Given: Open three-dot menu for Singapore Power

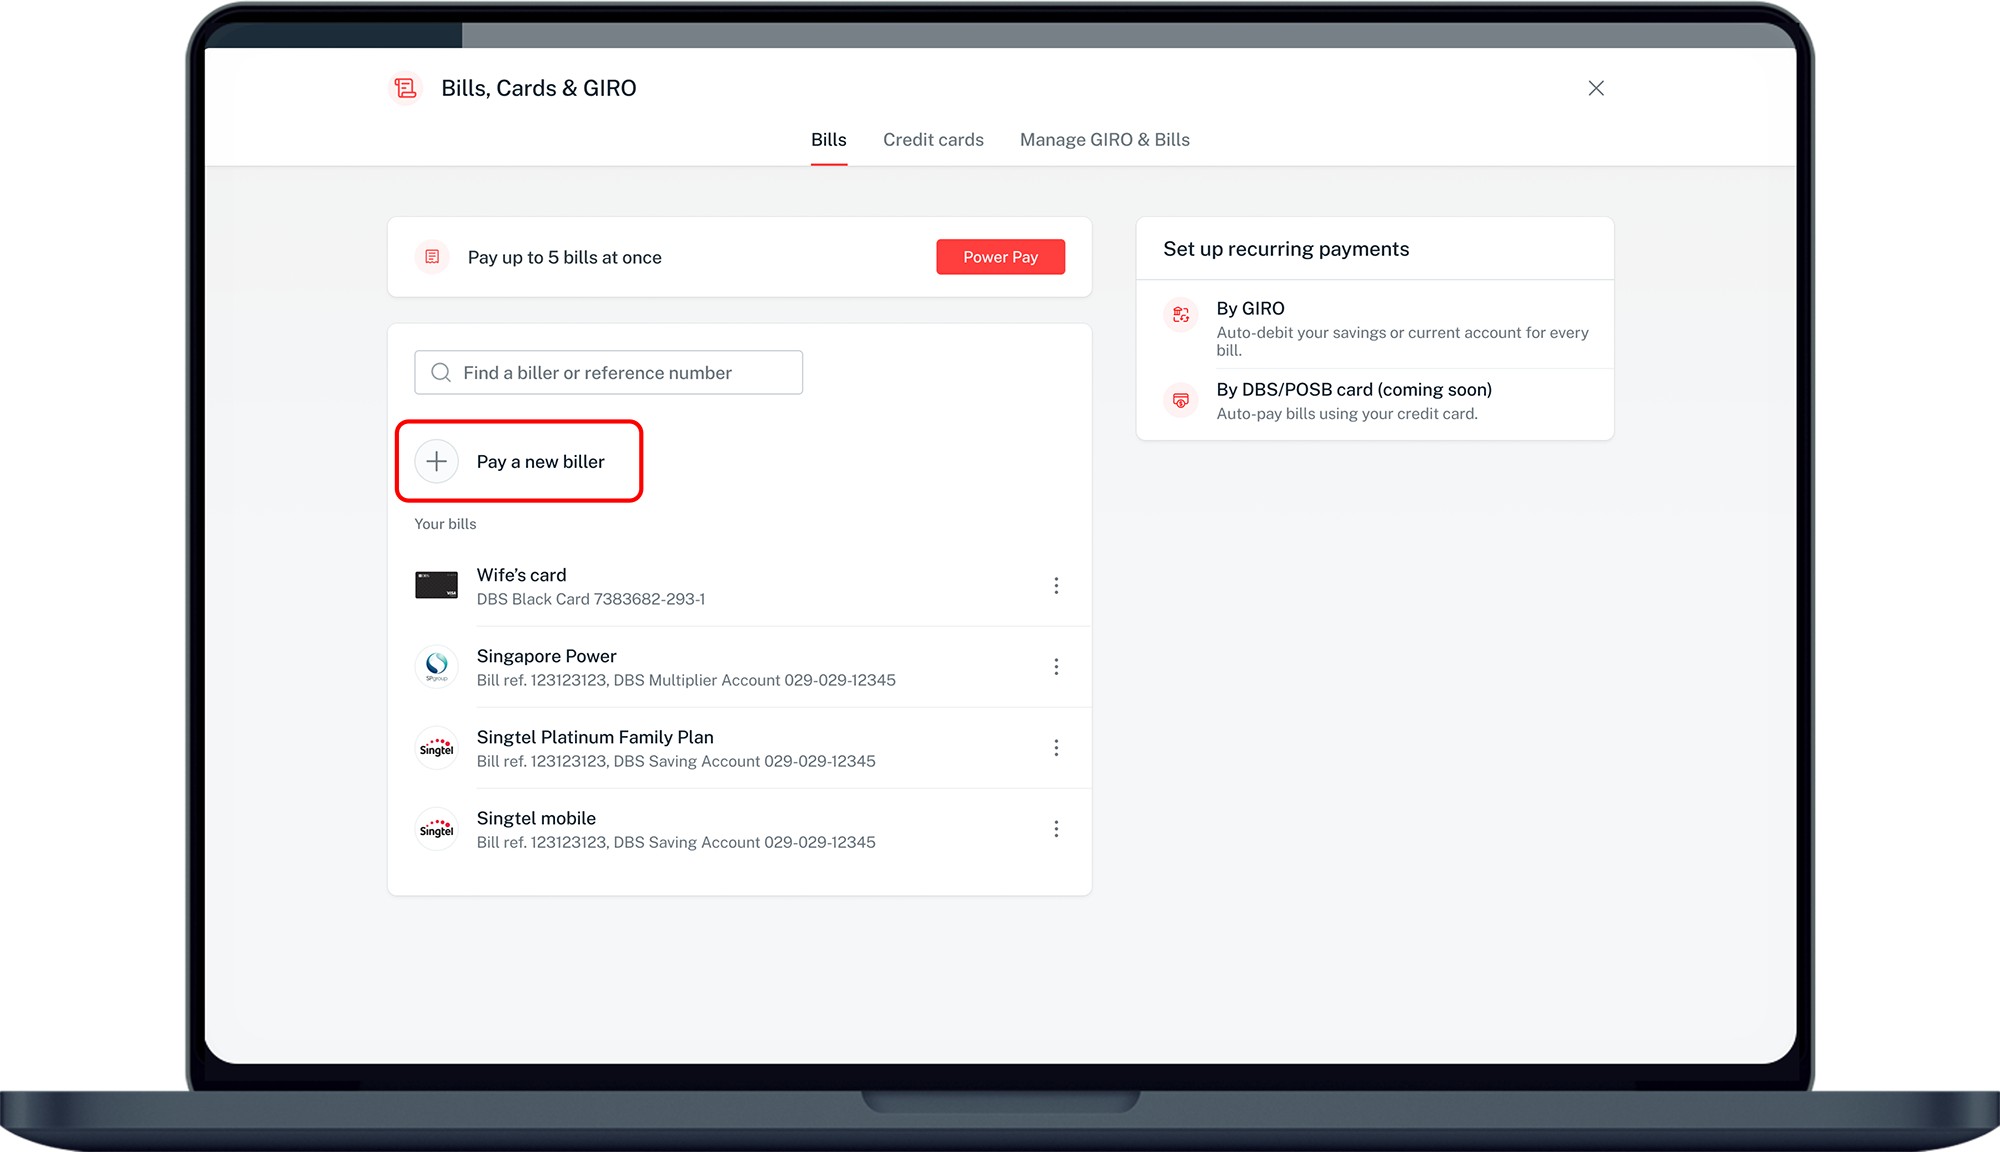Looking at the screenshot, I should [x=1056, y=667].
